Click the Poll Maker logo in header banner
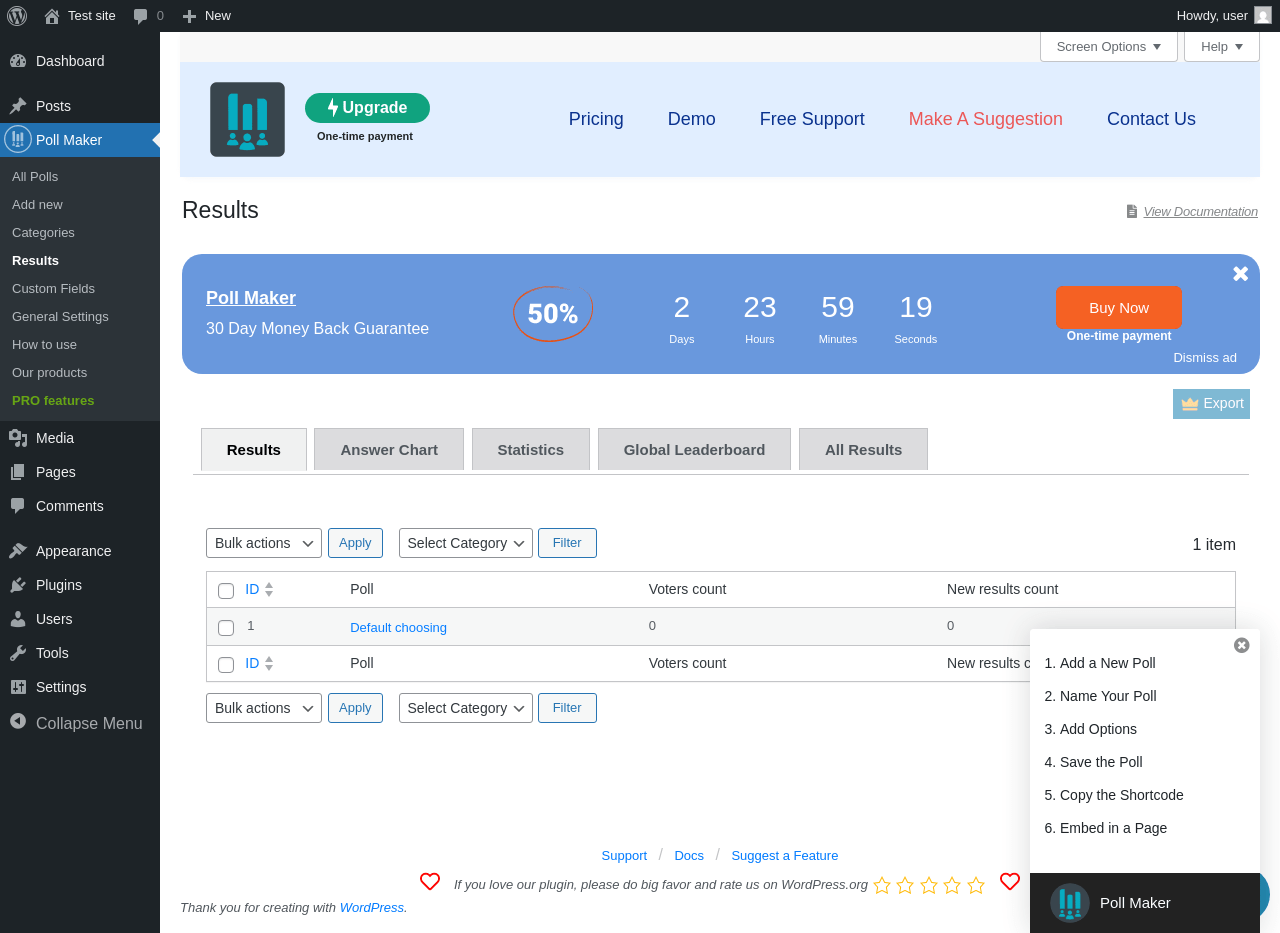The width and height of the screenshot is (1280, 933). tap(247, 119)
